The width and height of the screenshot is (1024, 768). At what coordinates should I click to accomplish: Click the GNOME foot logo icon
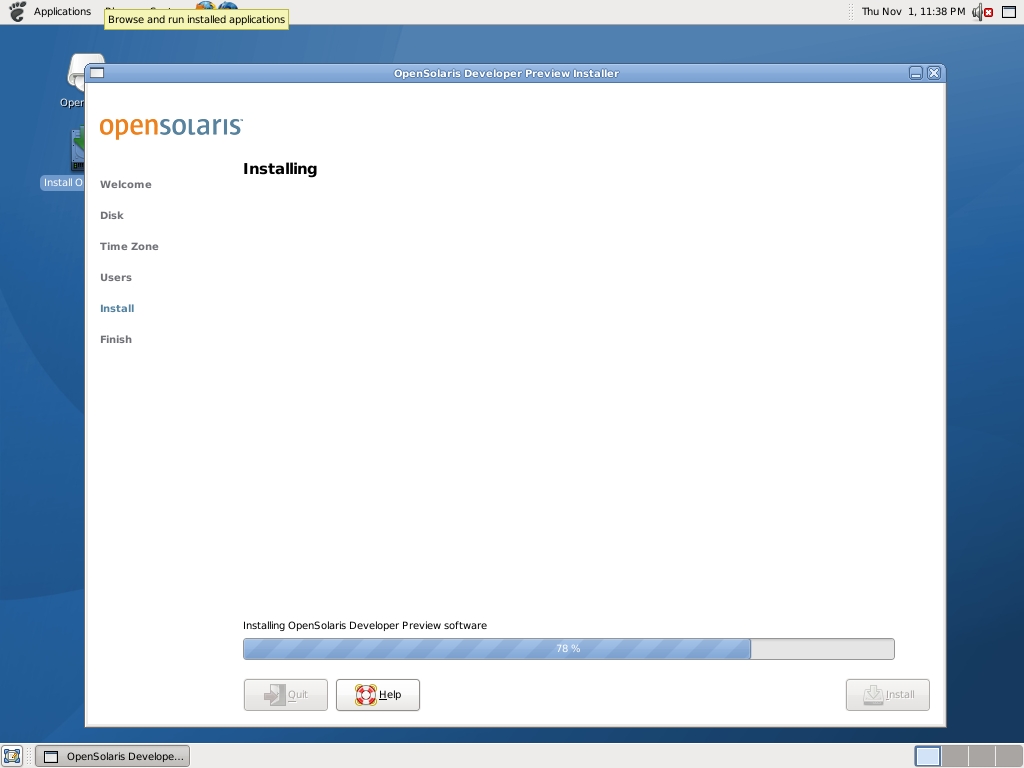tap(16, 12)
